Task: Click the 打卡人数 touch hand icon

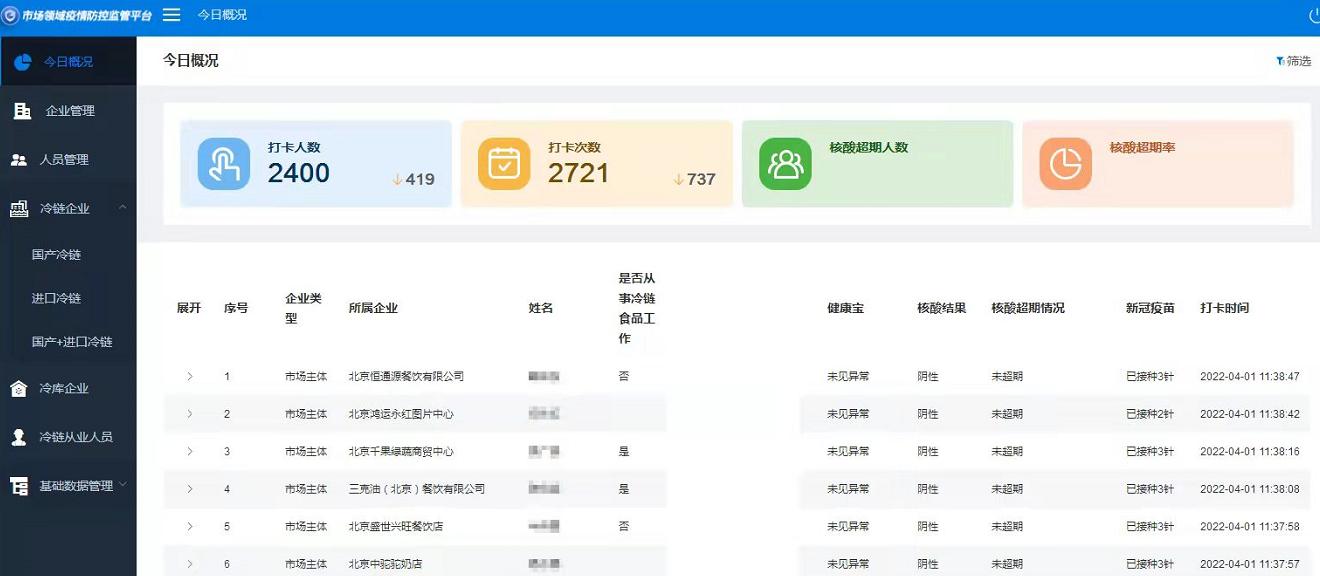Action: [x=224, y=164]
